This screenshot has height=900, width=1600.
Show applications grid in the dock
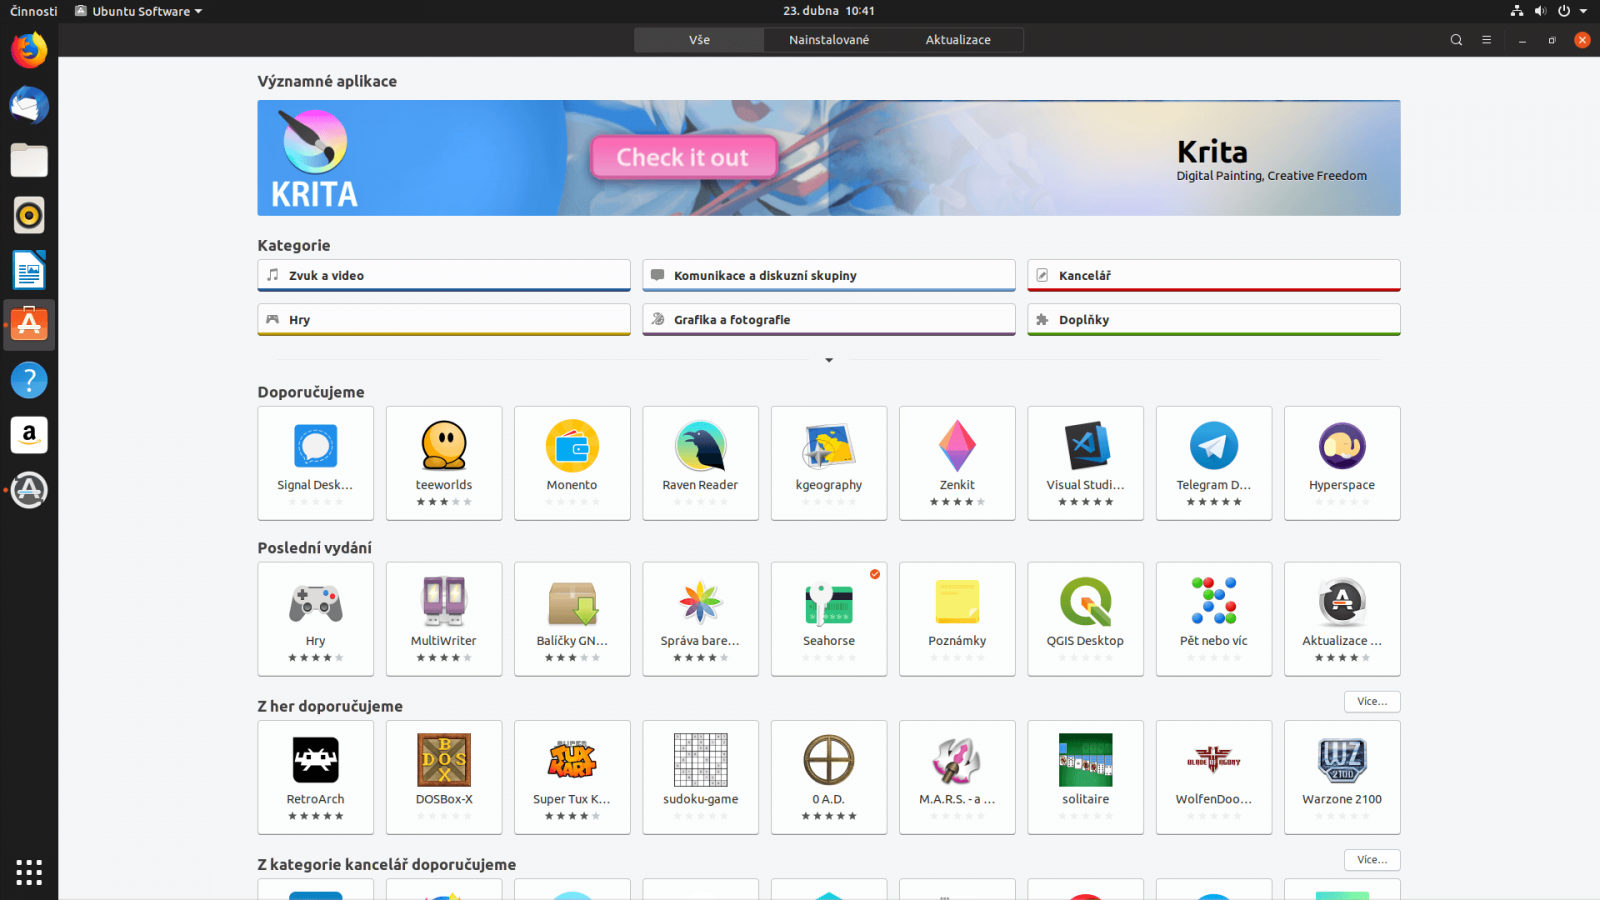(x=29, y=872)
